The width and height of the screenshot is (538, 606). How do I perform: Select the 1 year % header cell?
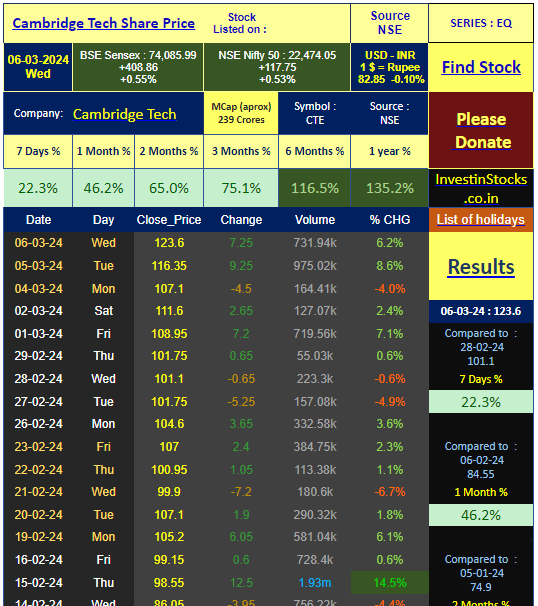tap(390, 152)
